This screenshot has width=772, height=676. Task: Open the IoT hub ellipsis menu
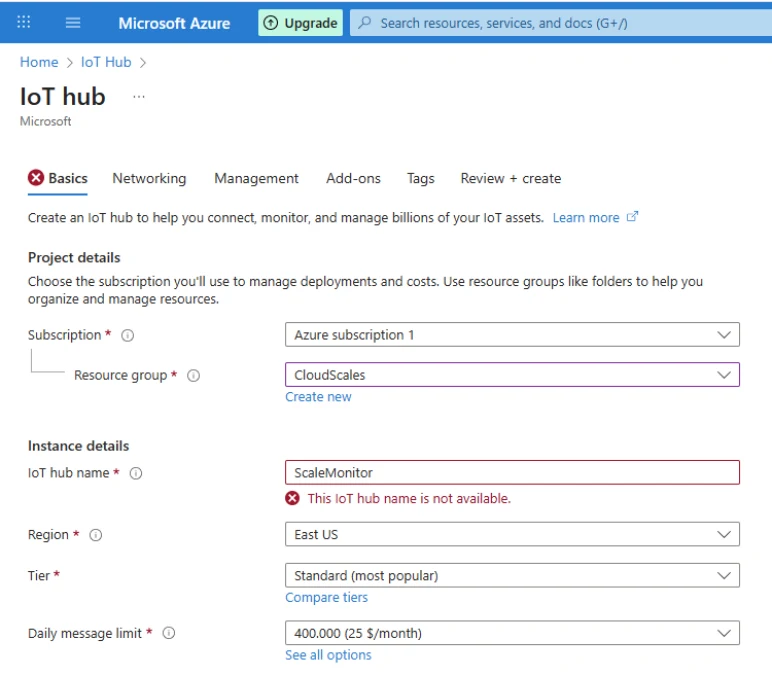139,97
